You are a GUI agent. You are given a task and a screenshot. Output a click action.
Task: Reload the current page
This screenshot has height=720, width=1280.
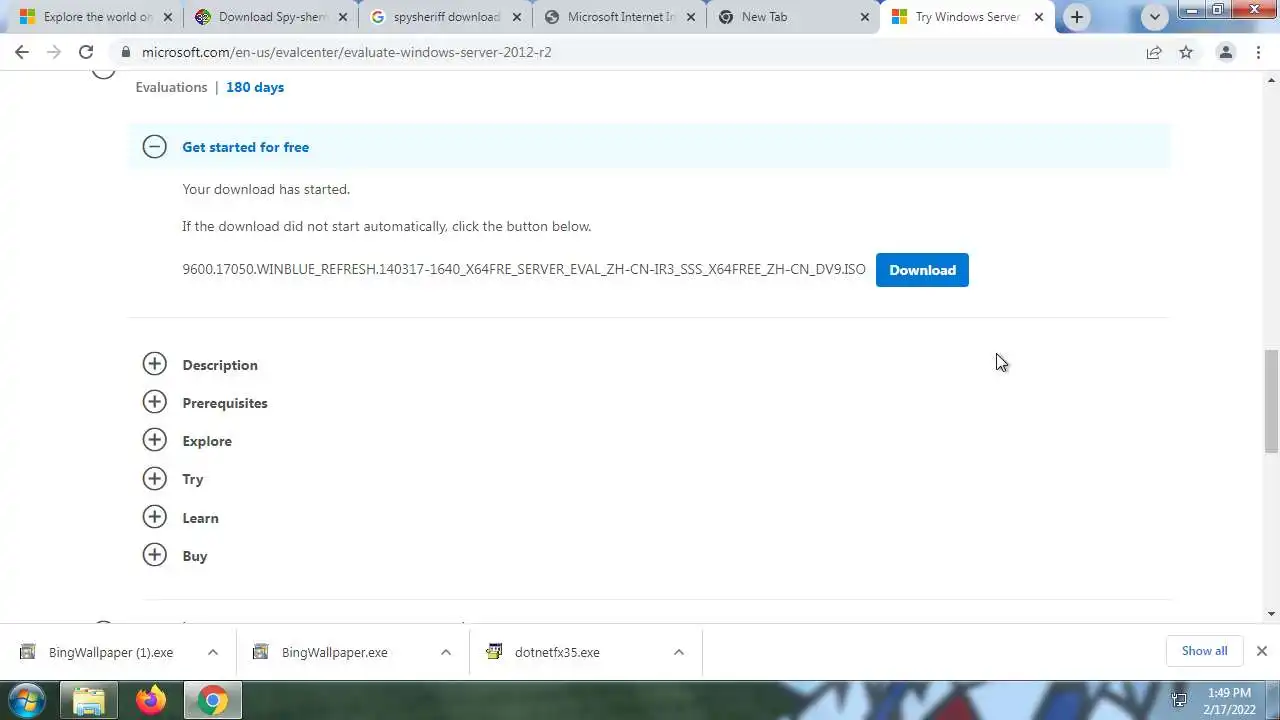pos(86,52)
